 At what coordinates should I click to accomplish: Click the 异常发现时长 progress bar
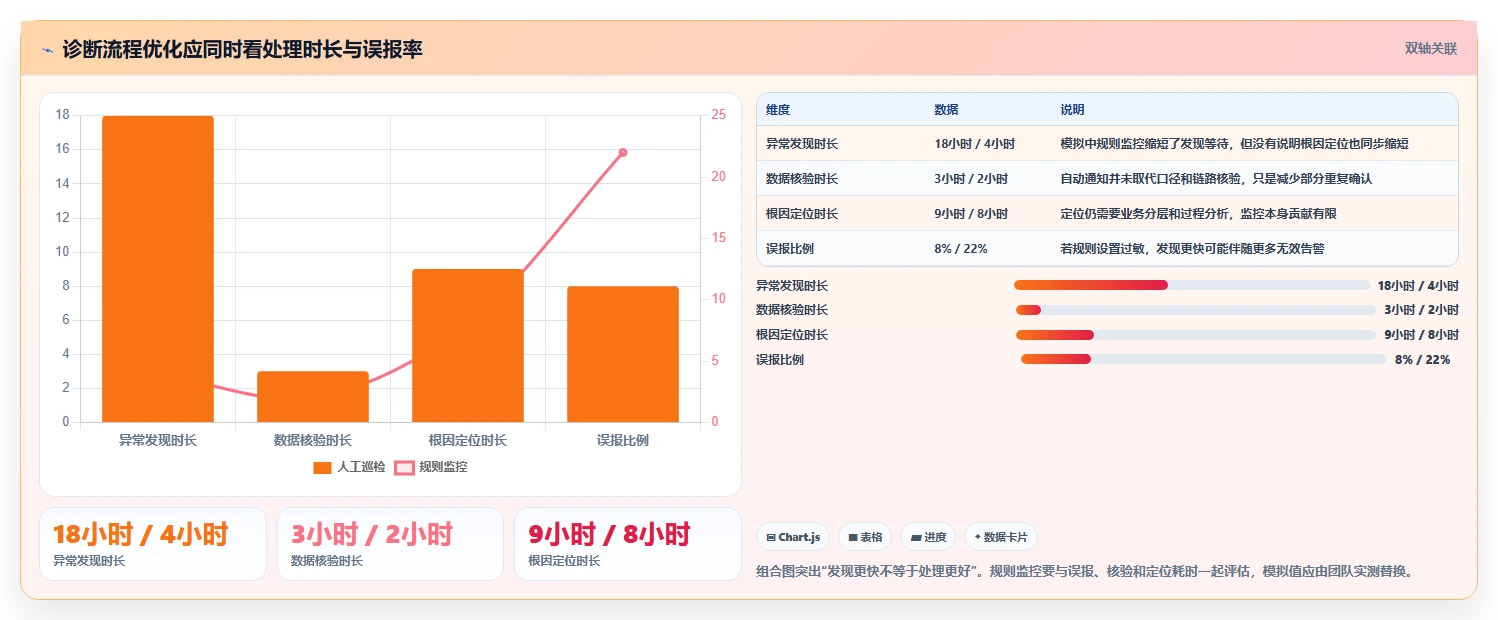1192,285
